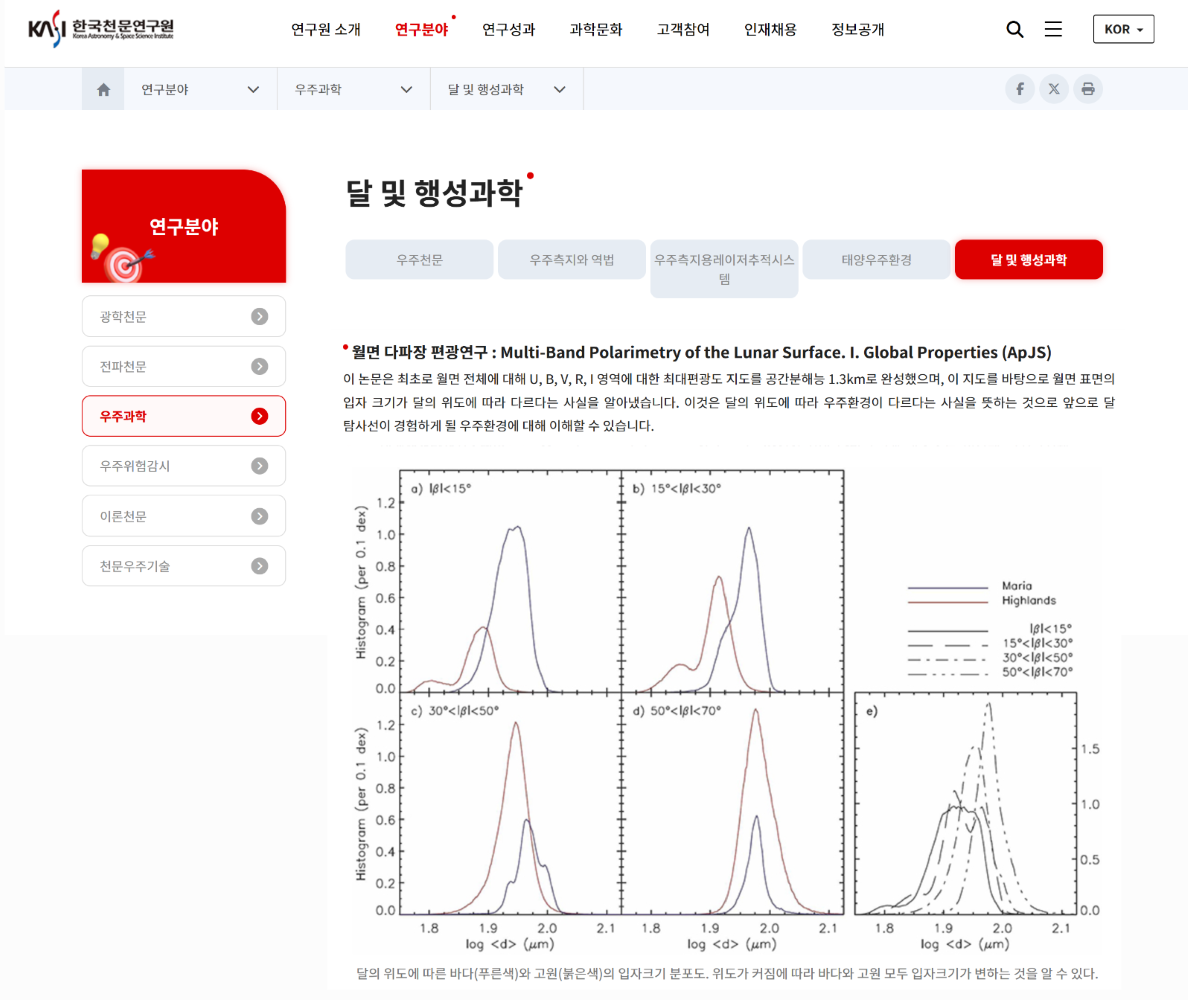Select the 우주측지와 역법 tab

pos(572,260)
